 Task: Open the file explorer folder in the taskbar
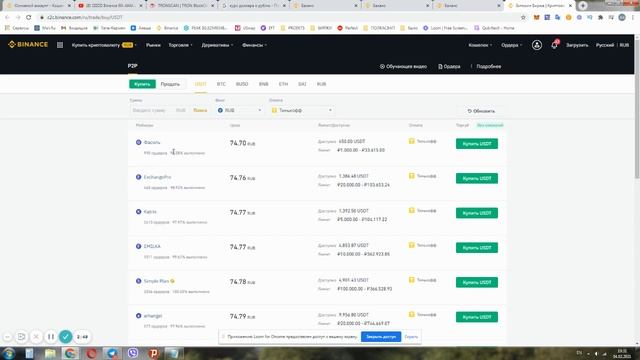(50, 353)
